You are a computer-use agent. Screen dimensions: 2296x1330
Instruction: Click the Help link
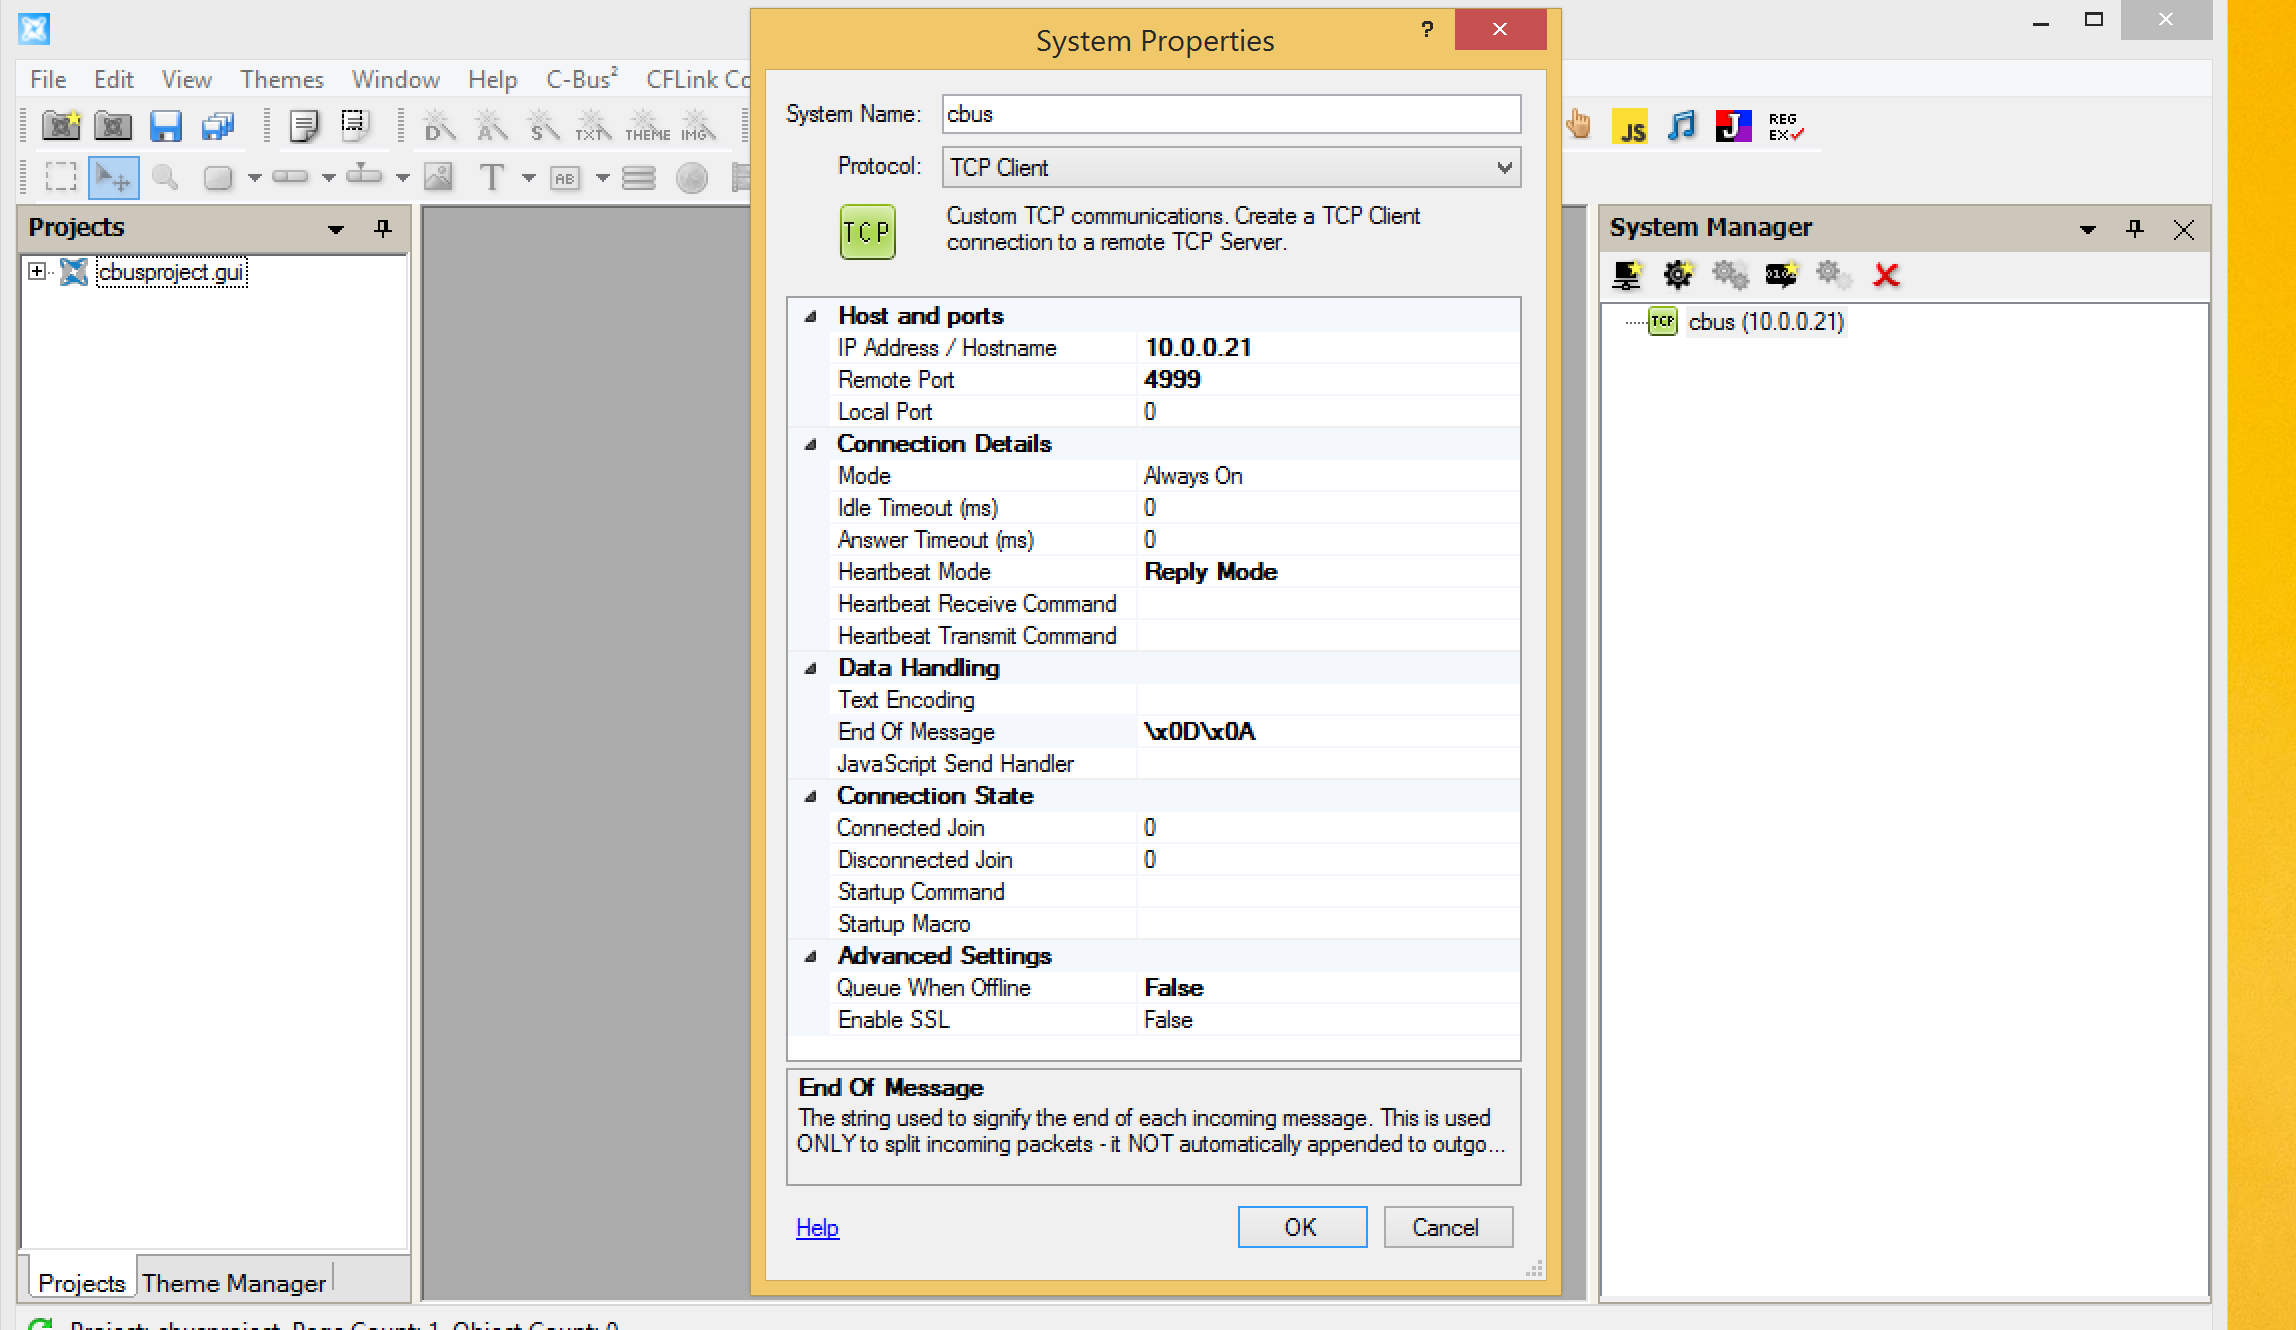(x=817, y=1228)
